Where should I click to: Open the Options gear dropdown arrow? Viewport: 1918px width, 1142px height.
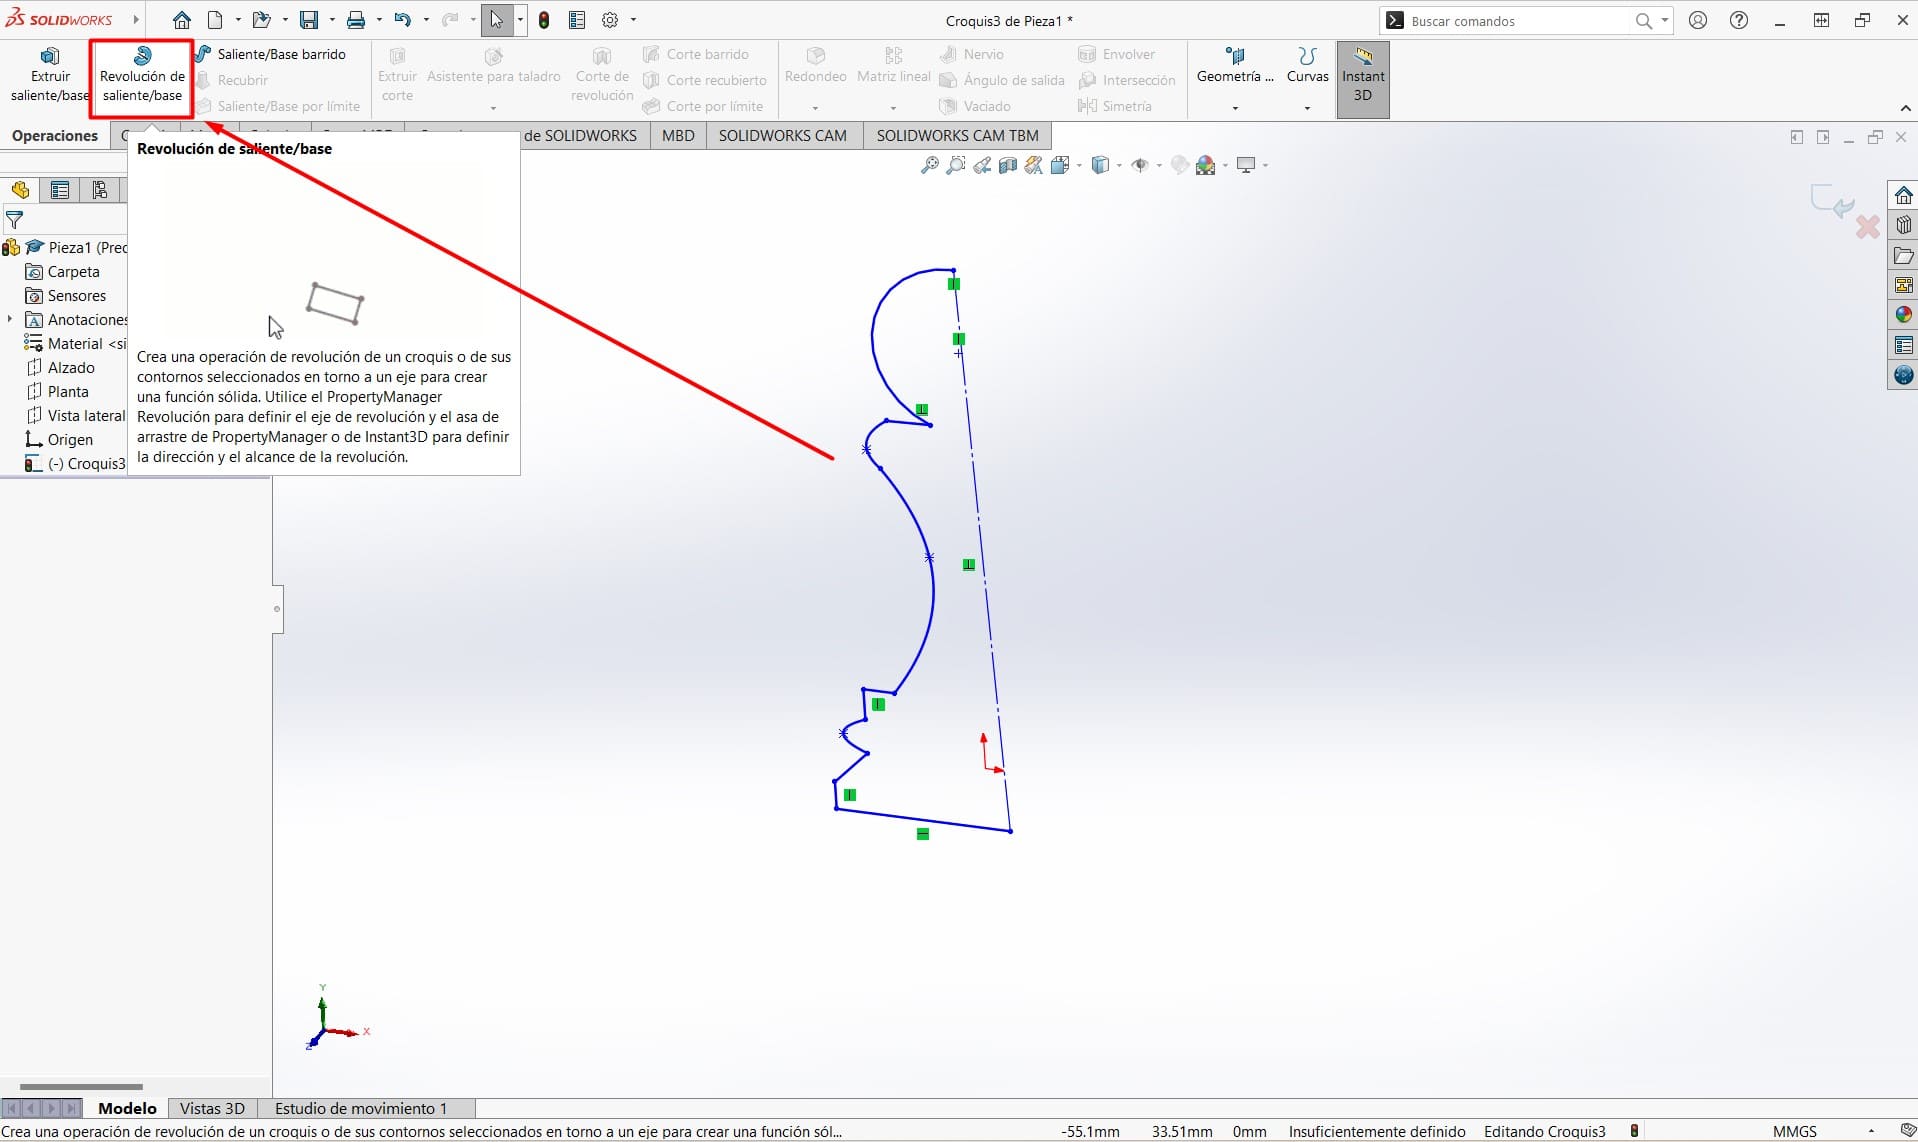coord(633,20)
